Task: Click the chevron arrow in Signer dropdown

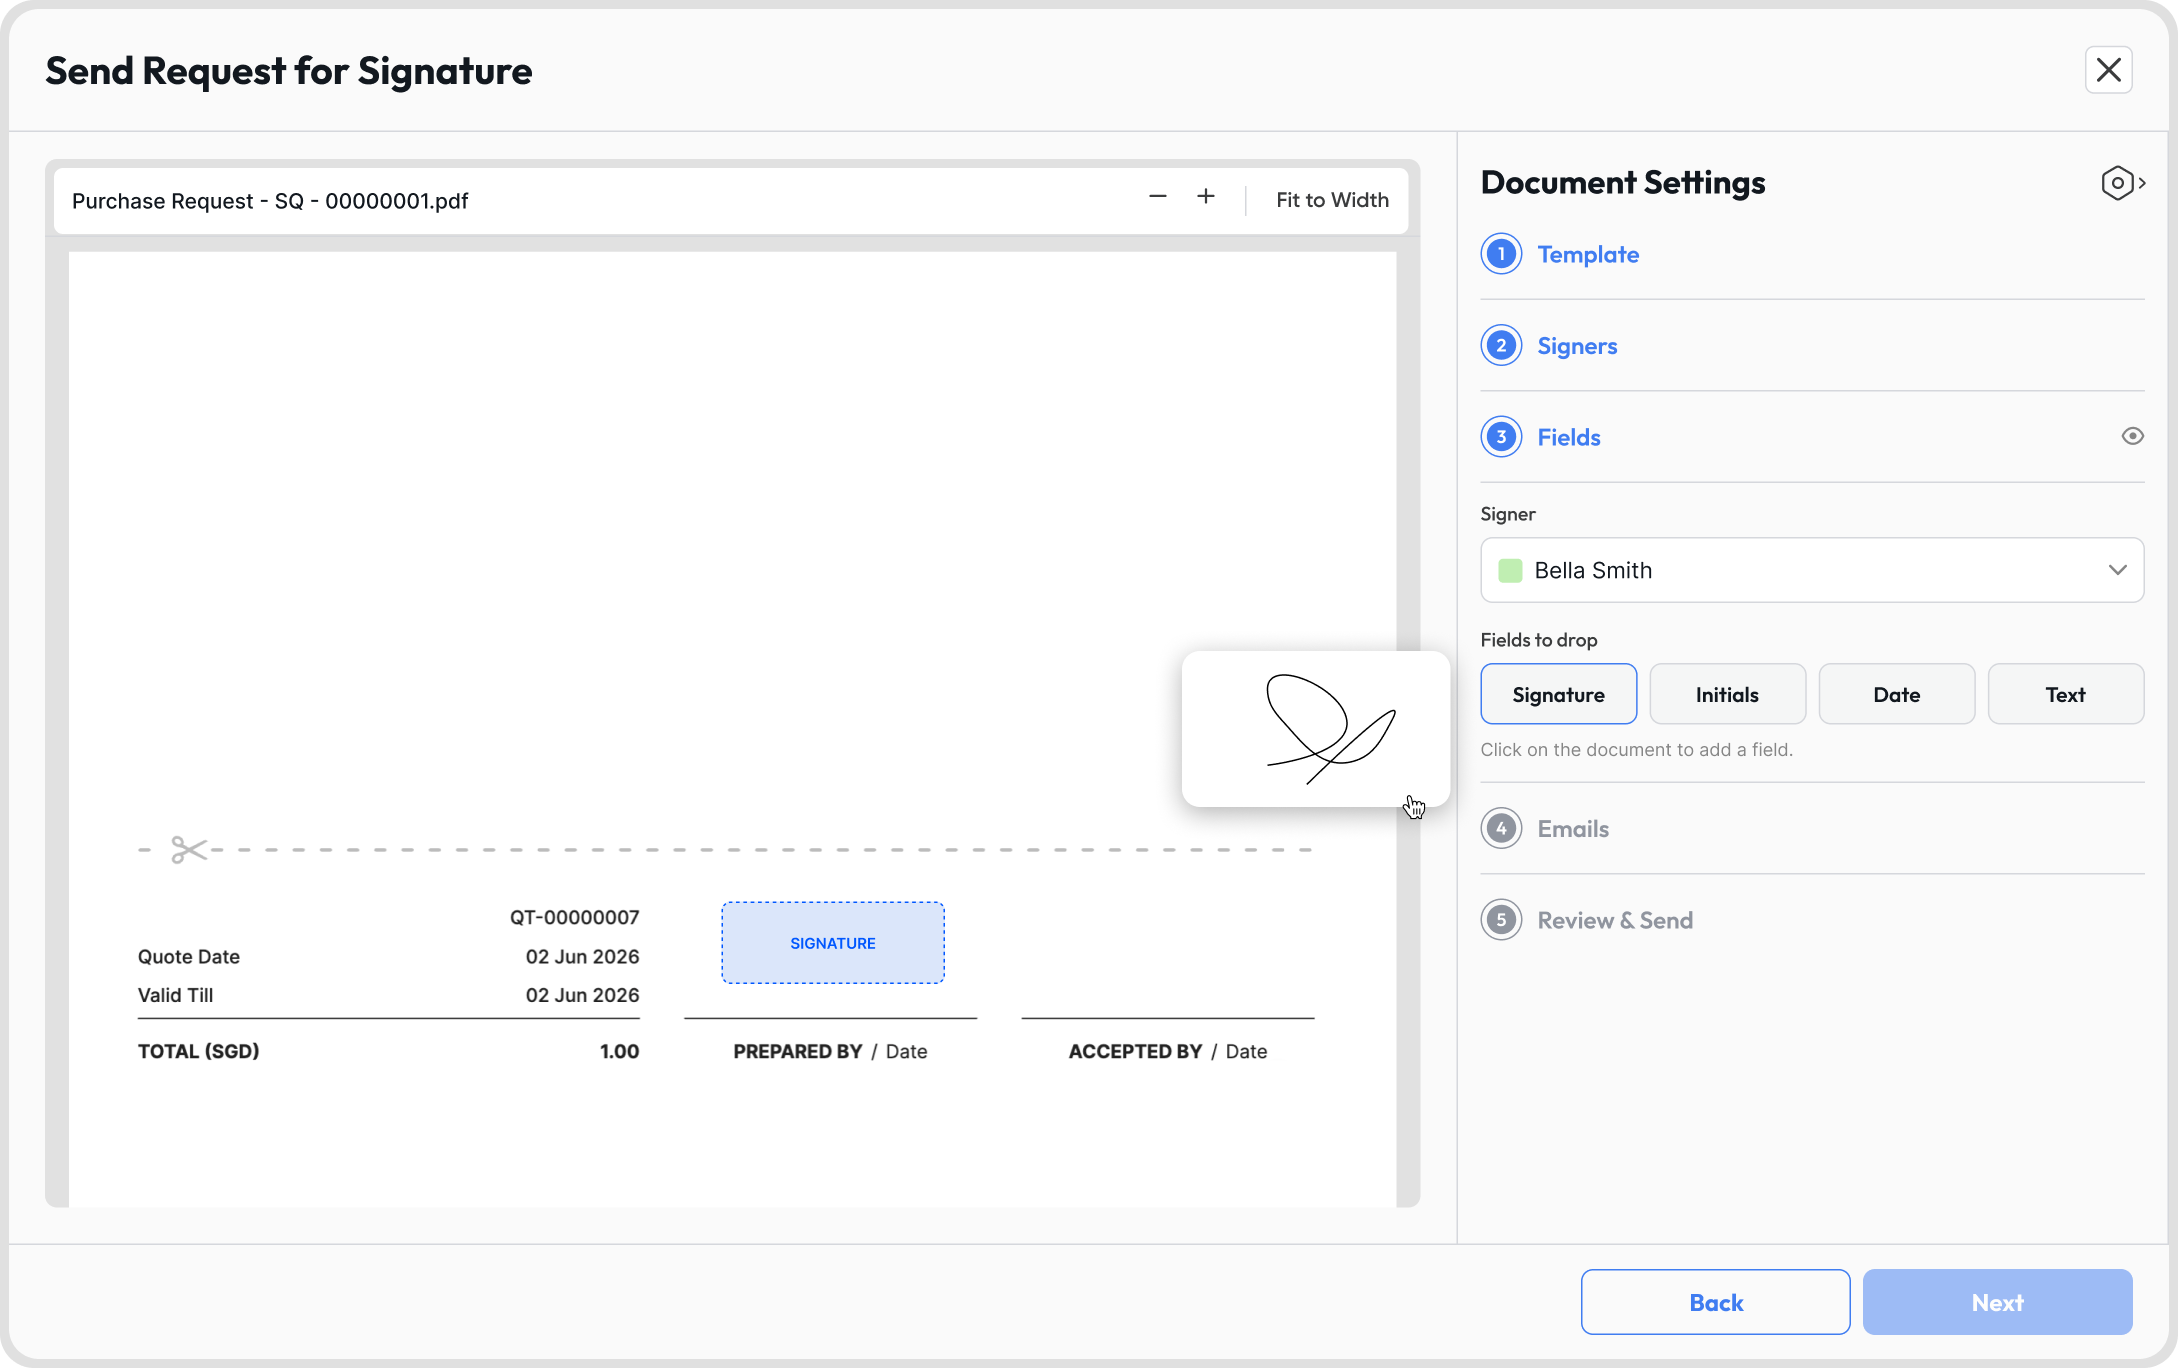Action: 2117,570
